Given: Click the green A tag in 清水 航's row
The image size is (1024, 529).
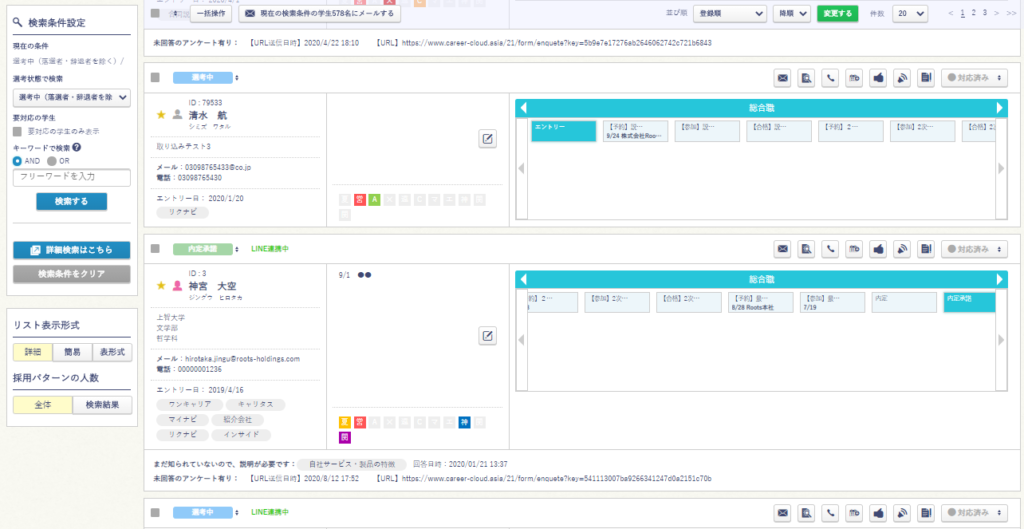Looking at the screenshot, I should (374, 200).
